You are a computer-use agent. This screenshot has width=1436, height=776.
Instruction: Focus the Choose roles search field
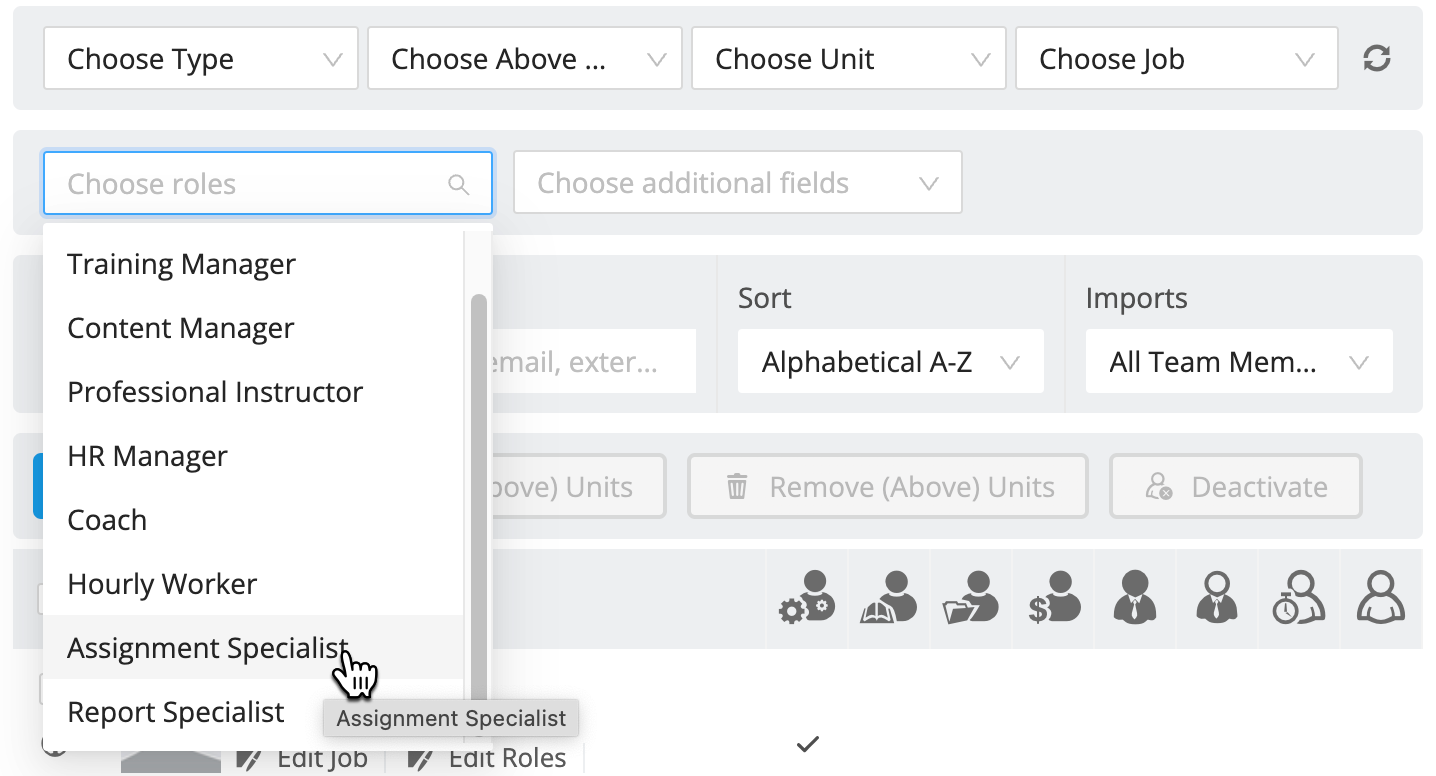[268, 183]
